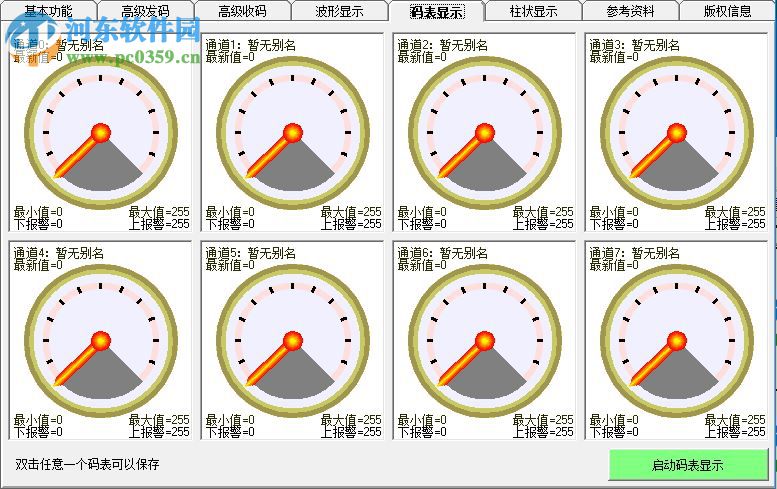Click 最大值=255 in the 通道5 panel
This screenshot has width=777, height=489.
(351, 420)
